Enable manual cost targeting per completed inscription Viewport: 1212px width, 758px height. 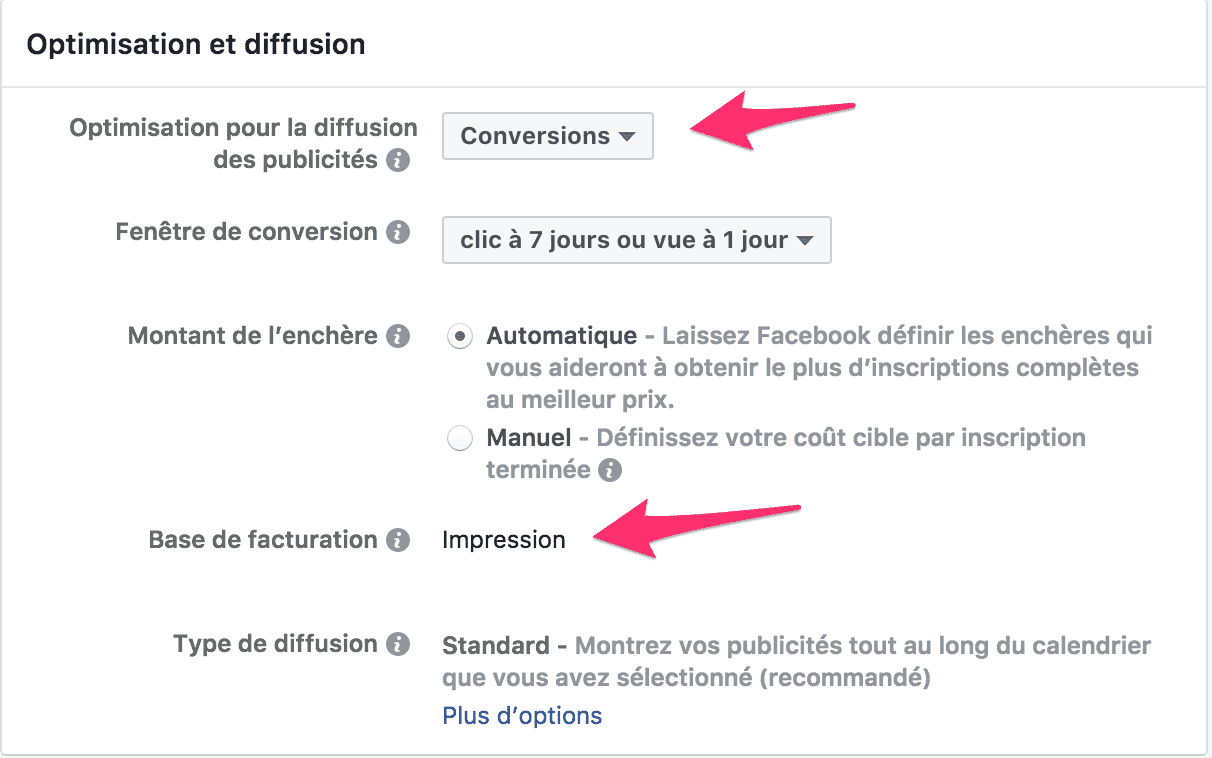coord(459,437)
